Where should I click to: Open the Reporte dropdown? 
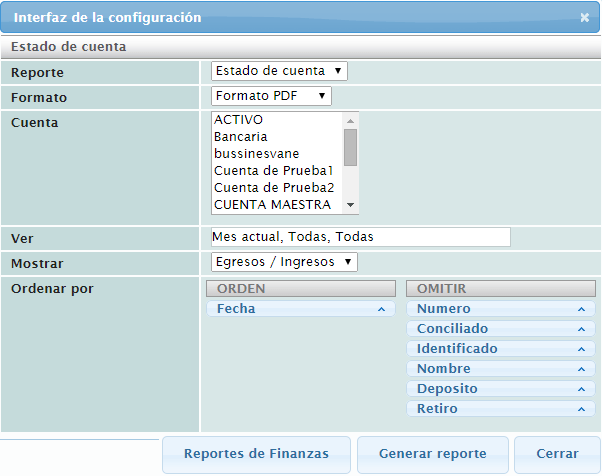(279, 71)
